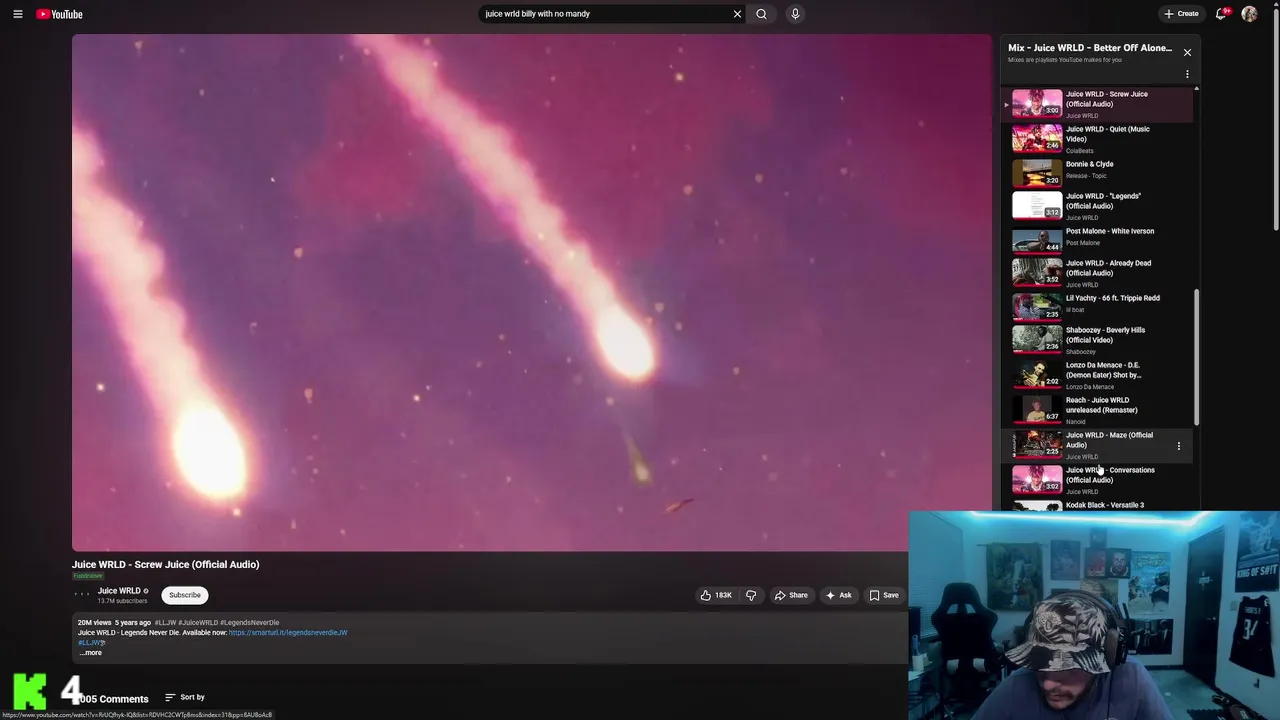Click the 13.7M subscribers count text

coord(122,601)
